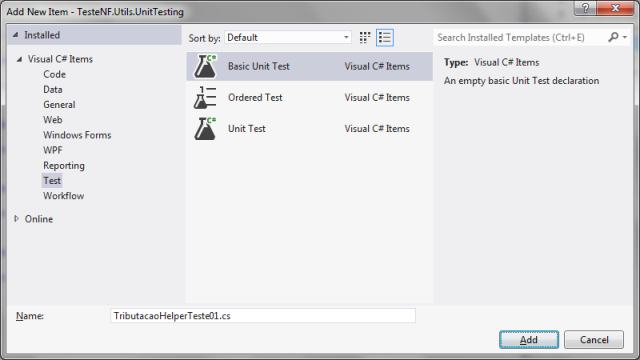The image size is (640, 360).
Task: Click the 'An empty basic Unit Test declaration' description
Action: click(x=521, y=81)
